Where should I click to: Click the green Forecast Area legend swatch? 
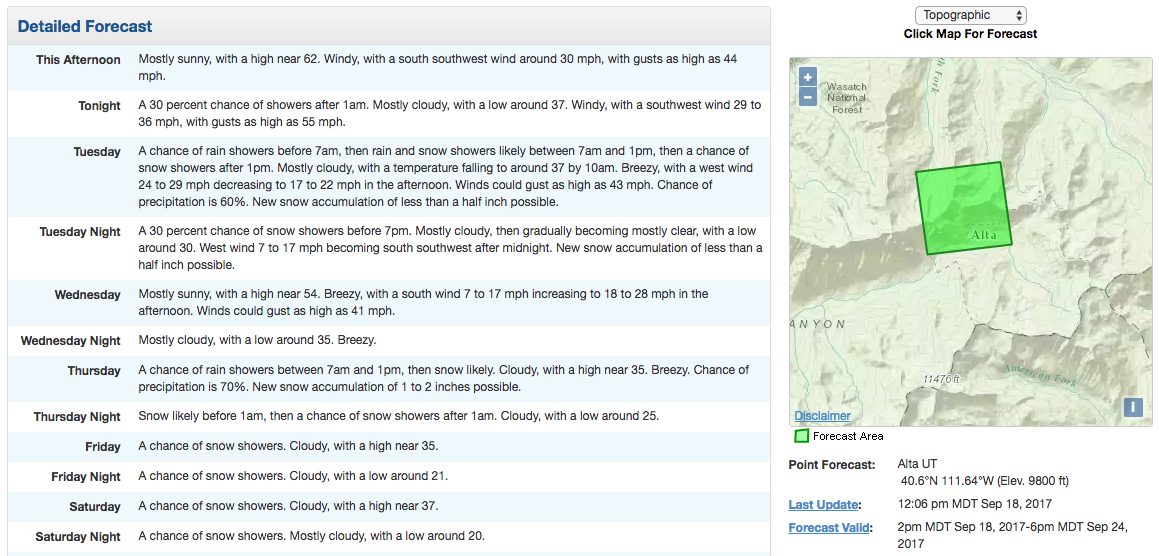801,436
